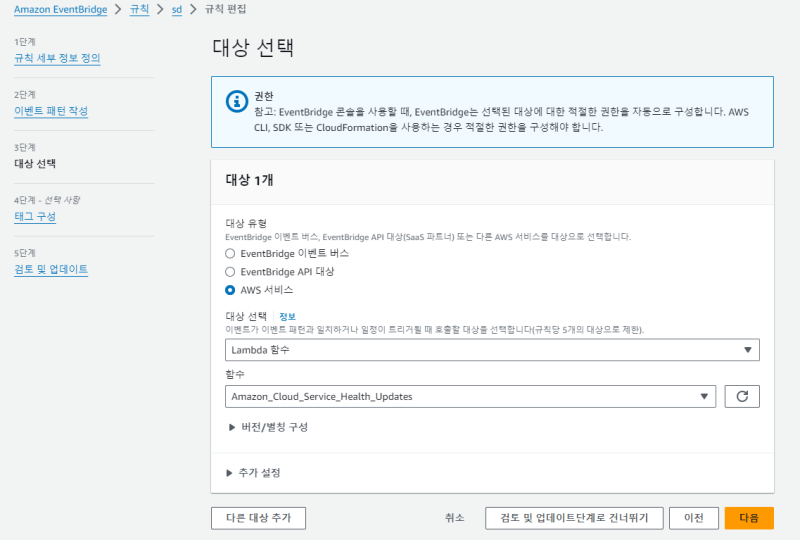Open 태그 구성 step link
Image resolution: width=800 pixels, height=540 pixels.
[35, 216]
